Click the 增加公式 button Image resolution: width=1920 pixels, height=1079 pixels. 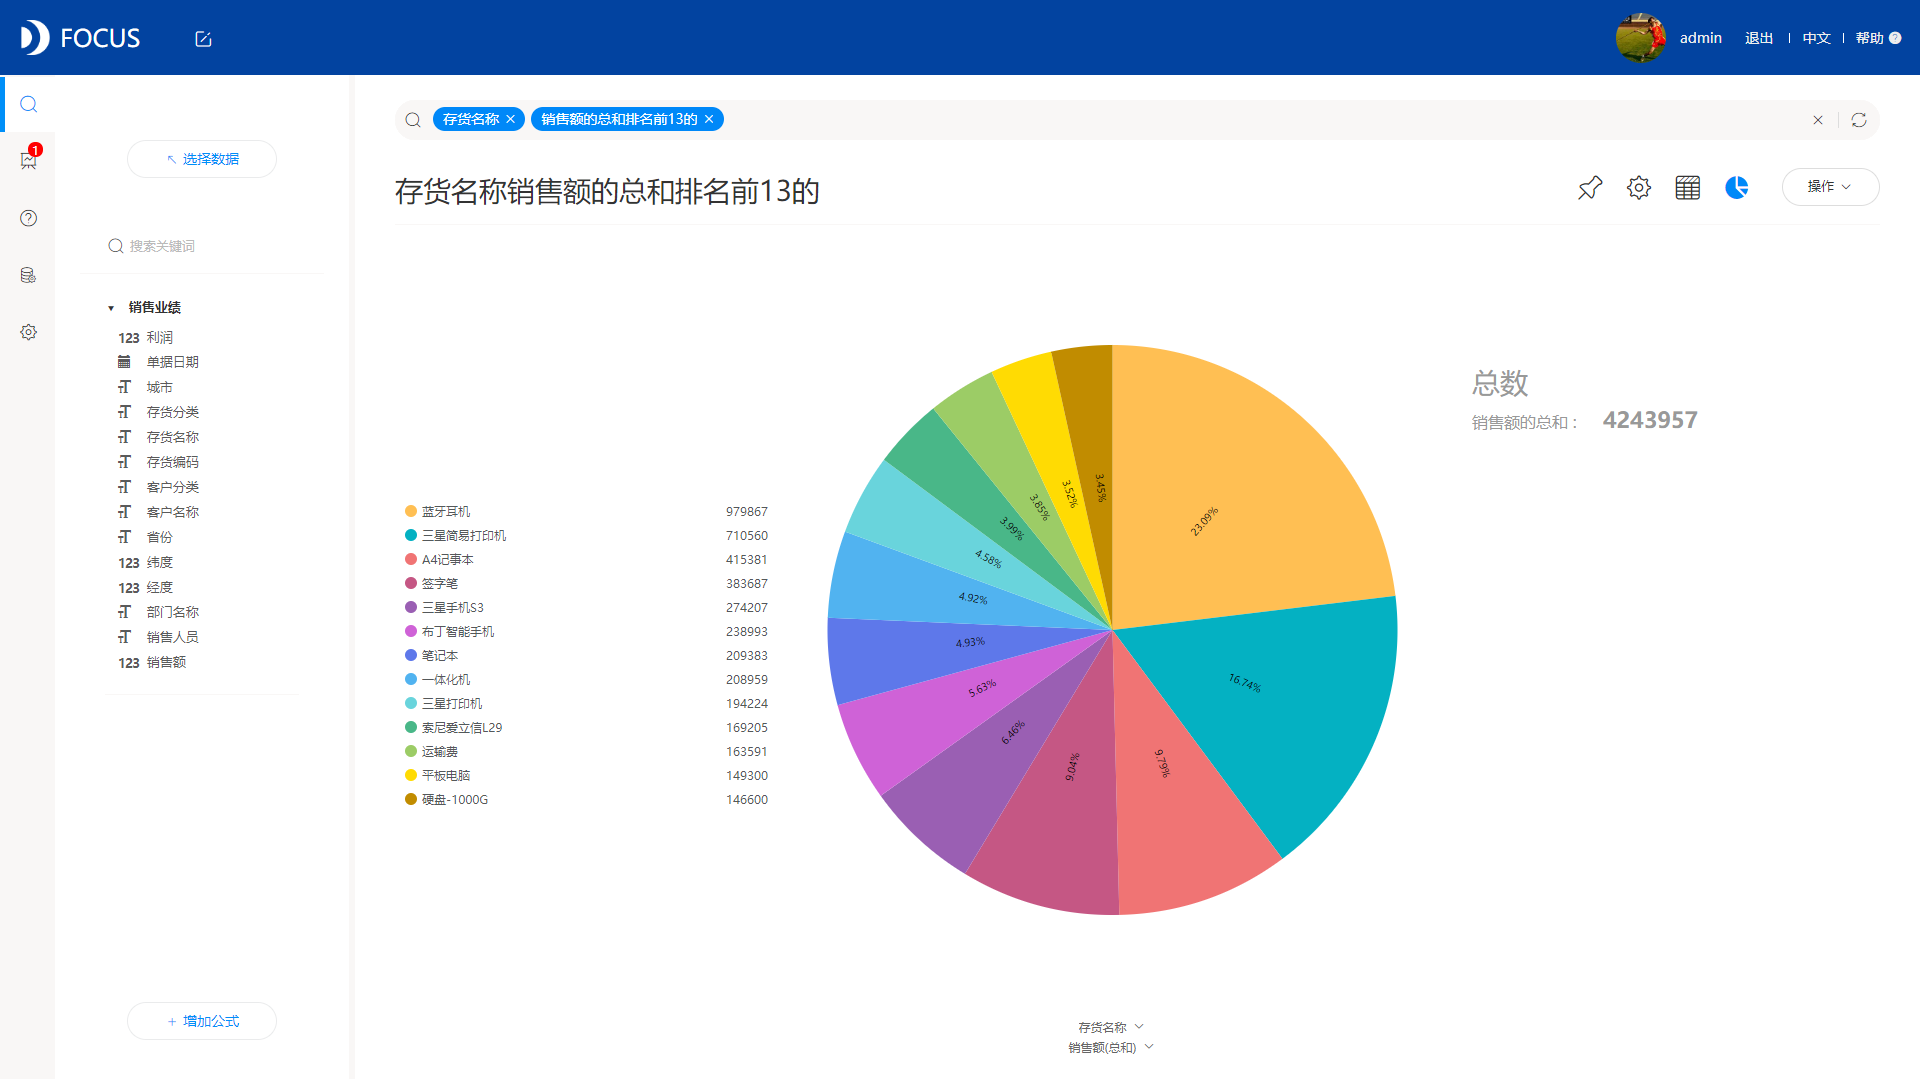point(202,1021)
